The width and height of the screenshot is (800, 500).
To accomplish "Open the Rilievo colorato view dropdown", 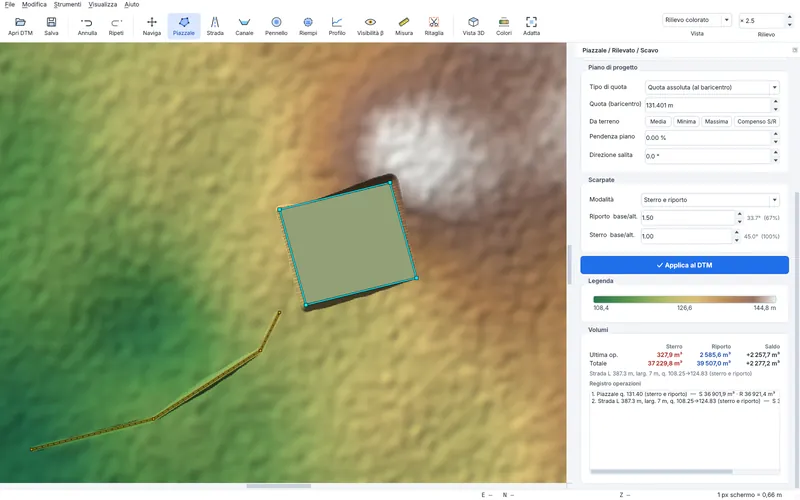I will tap(697, 20).
